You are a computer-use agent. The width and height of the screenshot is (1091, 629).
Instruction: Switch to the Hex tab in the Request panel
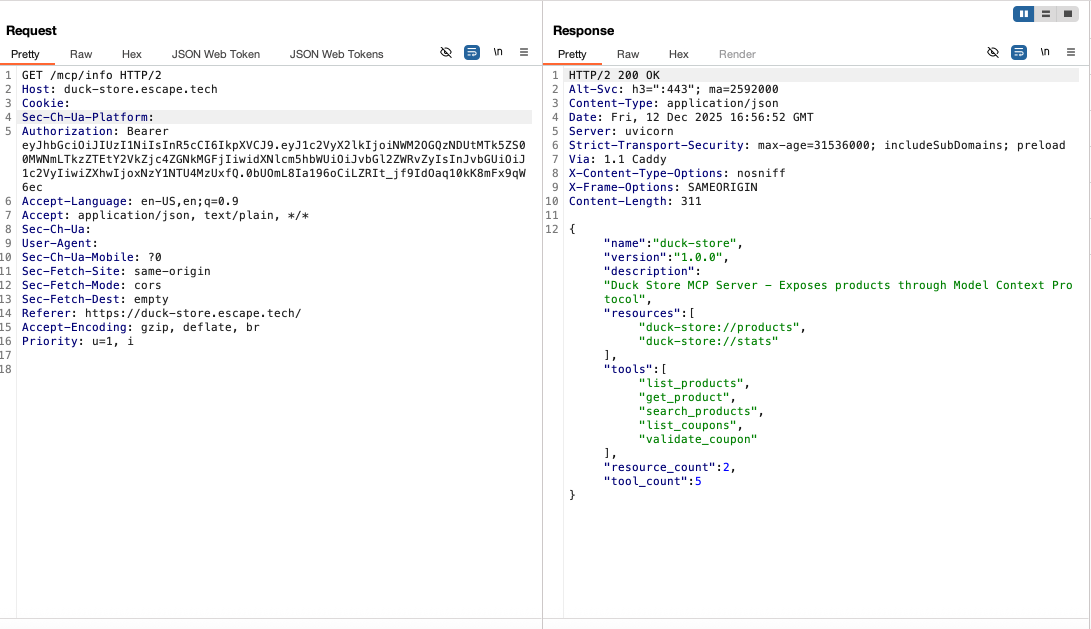131,54
